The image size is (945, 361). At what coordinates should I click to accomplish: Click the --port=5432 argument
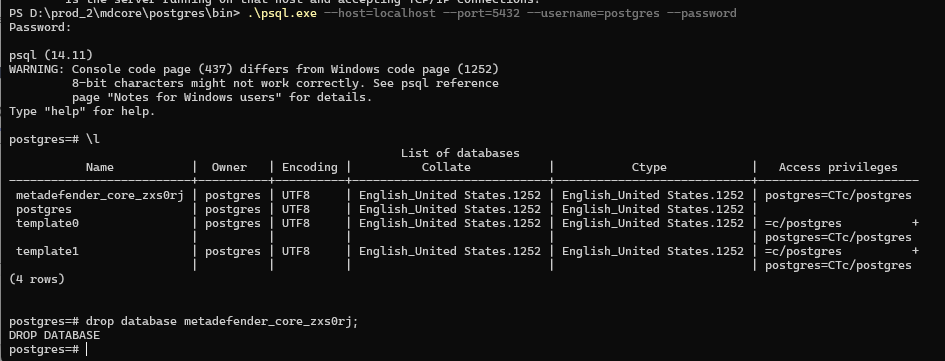pos(481,13)
